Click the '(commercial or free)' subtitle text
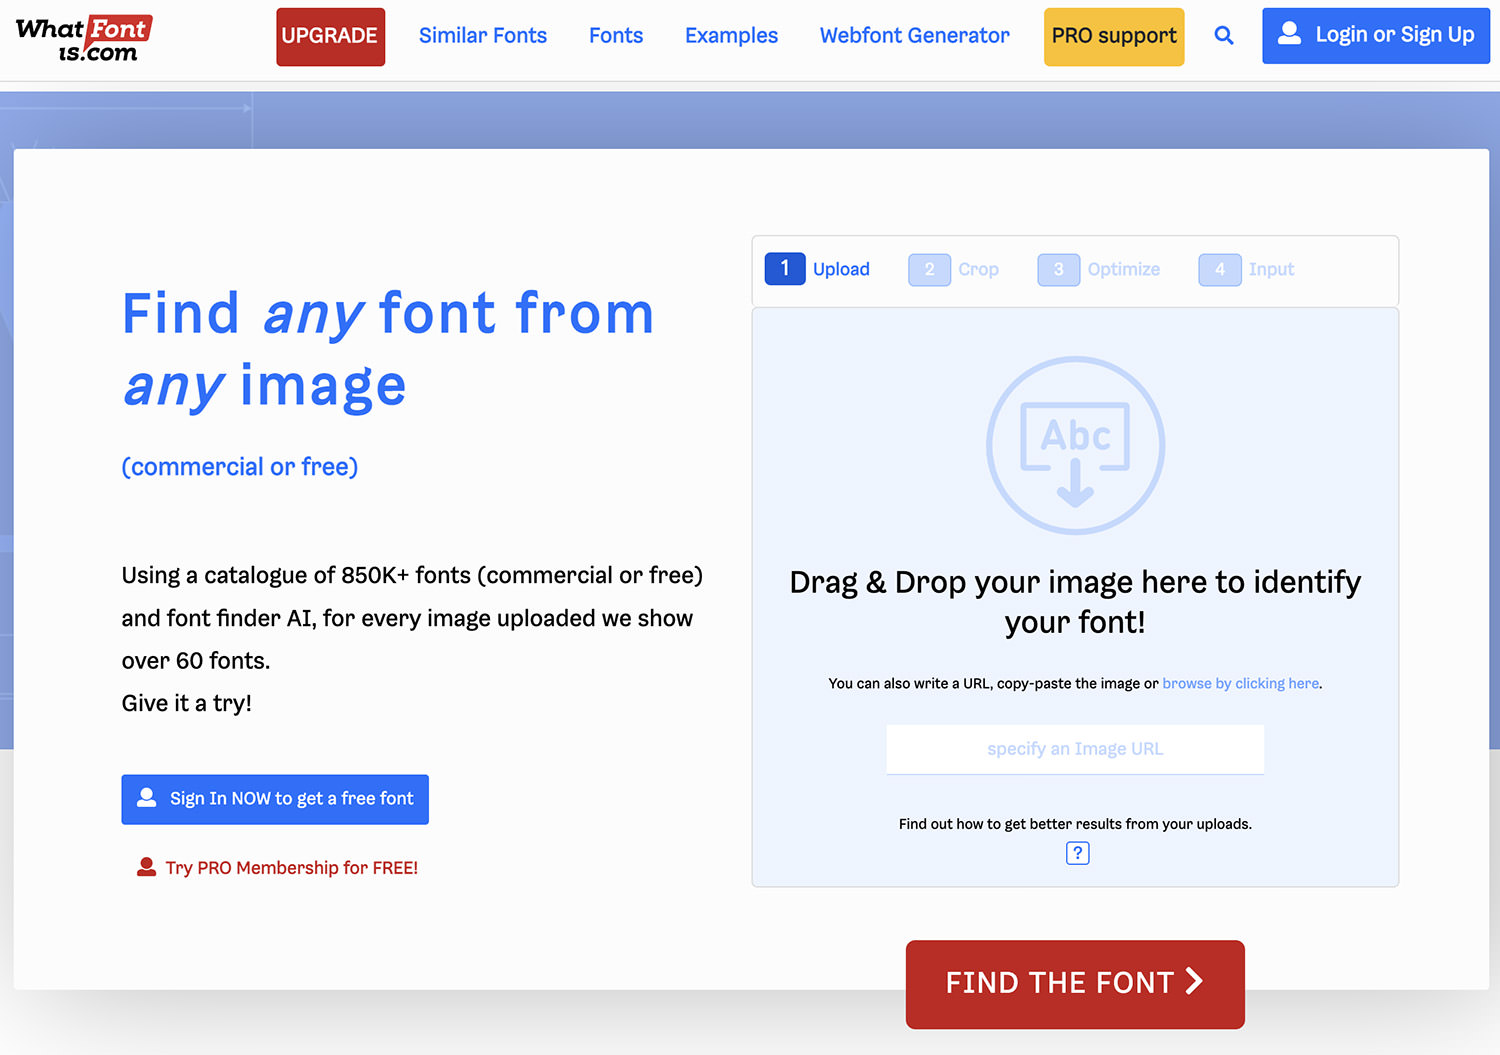 (x=240, y=467)
